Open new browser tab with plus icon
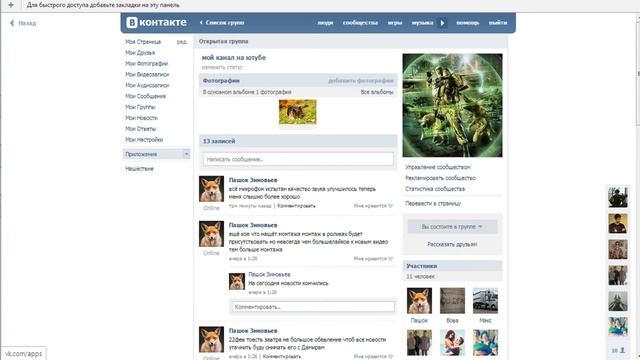The image size is (640, 360). coord(11,5)
